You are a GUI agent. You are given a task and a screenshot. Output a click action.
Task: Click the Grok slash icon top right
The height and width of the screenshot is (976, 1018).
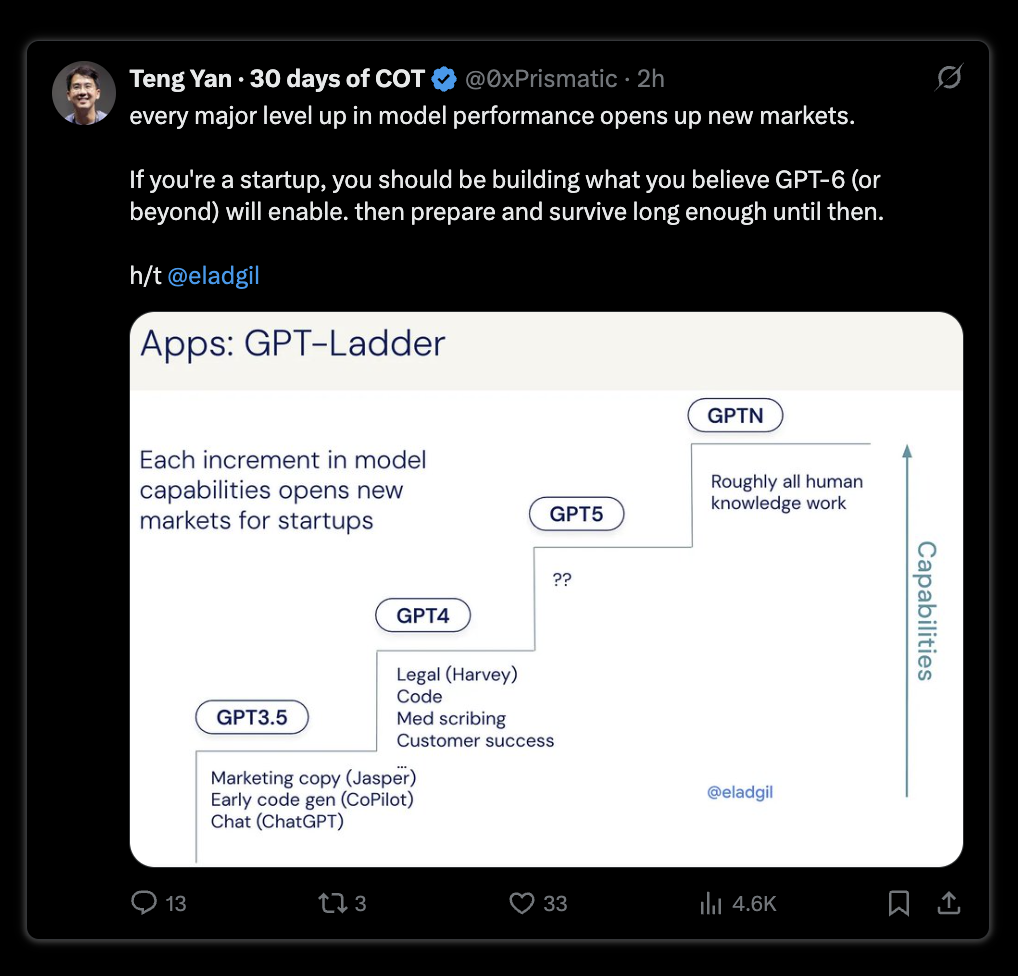point(949,78)
